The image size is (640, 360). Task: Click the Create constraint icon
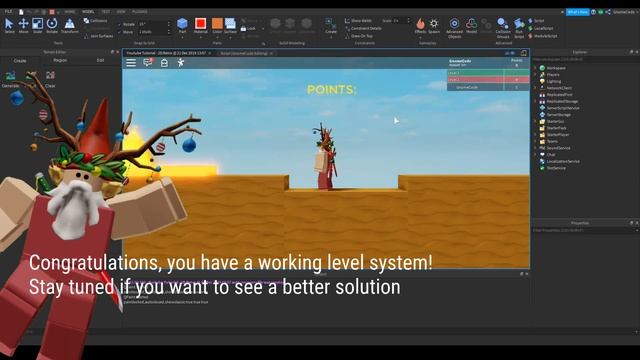coord(331,25)
